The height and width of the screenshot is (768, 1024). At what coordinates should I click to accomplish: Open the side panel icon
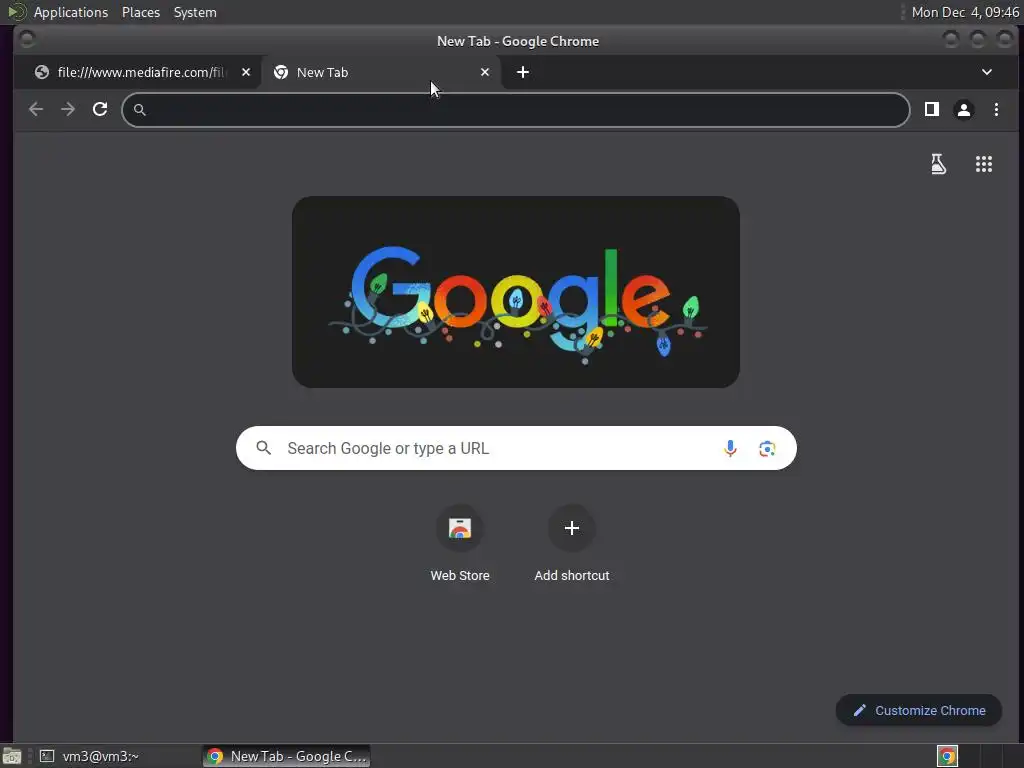[x=932, y=109]
